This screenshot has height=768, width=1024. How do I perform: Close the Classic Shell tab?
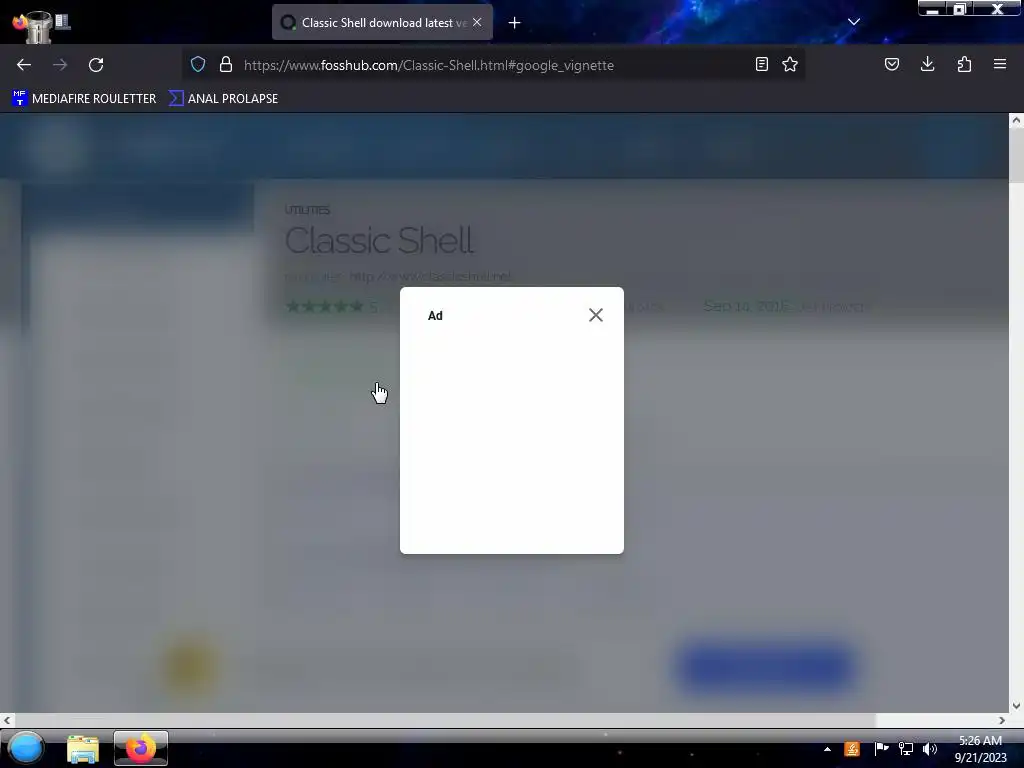coord(477,22)
